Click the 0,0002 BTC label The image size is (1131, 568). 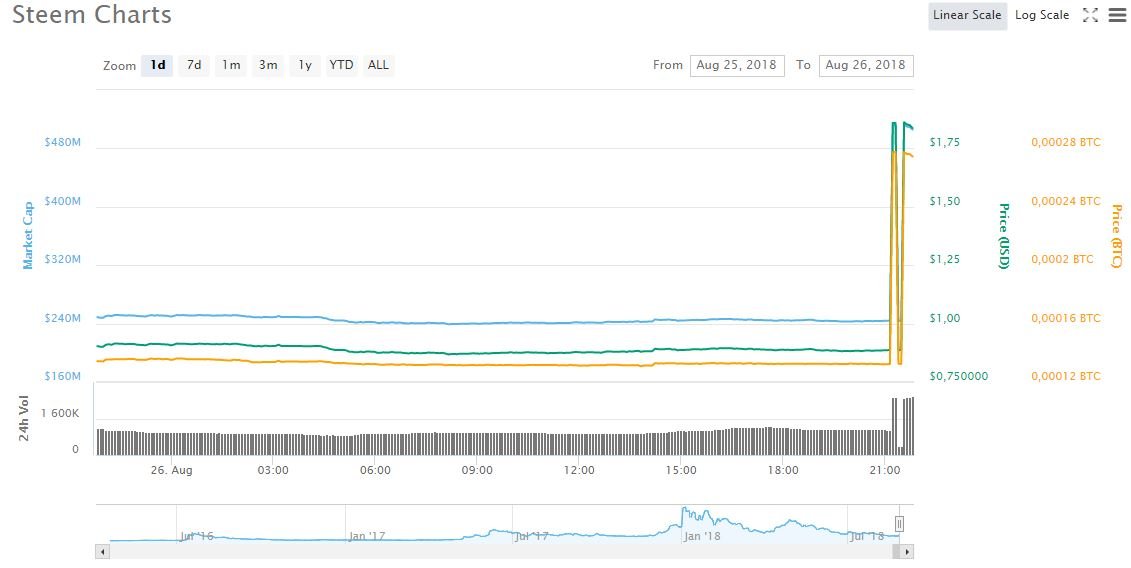point(1062,259)
